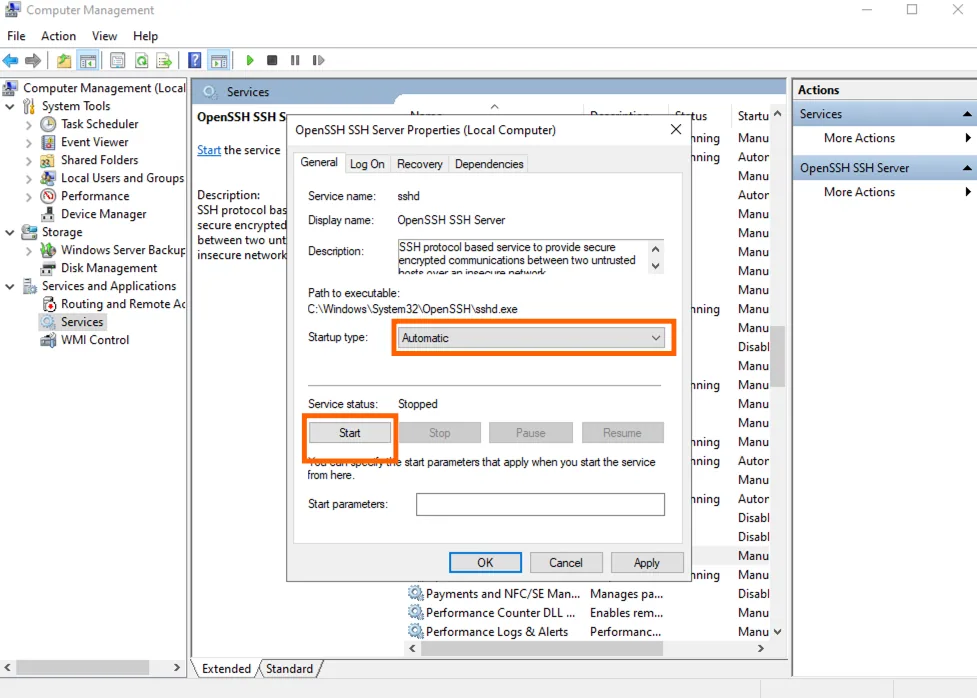Viewport: 977px width, 698px height.
Task: Click the Apply button
Action: click(647, 563)
